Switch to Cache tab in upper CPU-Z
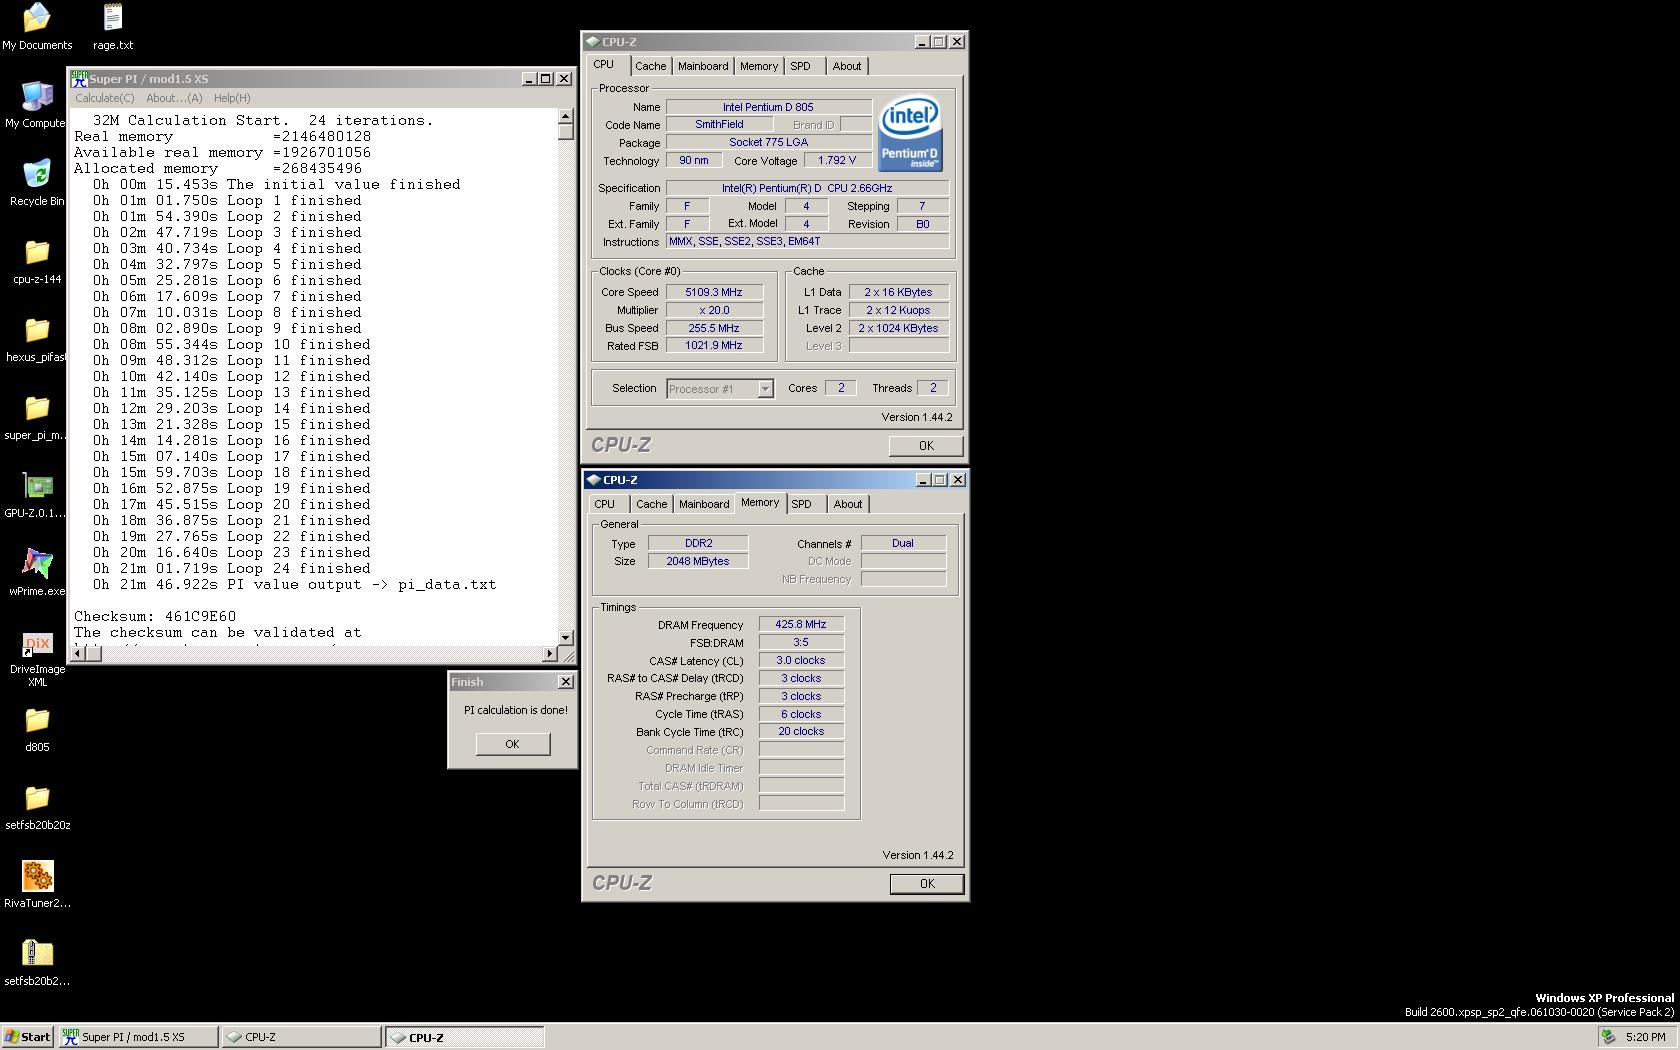 click(650, 66)
